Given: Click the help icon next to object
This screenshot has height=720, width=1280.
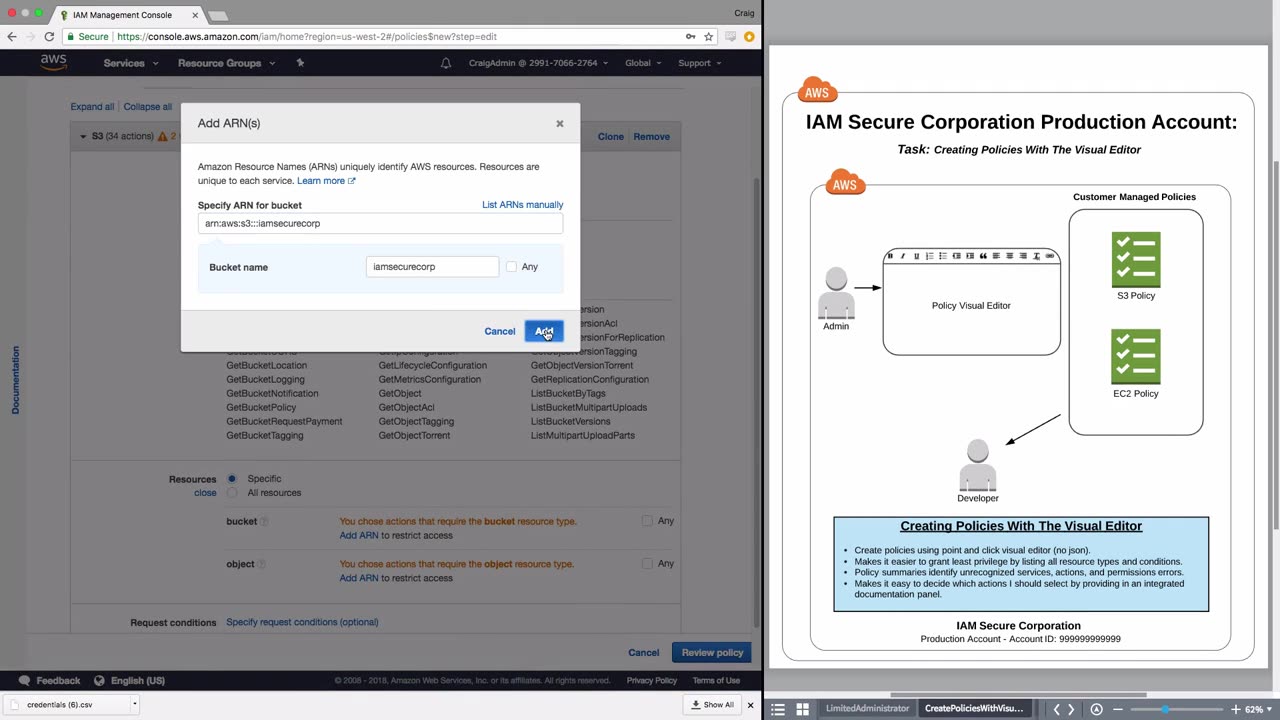Looking at the screenshot, I should point(262,564).
